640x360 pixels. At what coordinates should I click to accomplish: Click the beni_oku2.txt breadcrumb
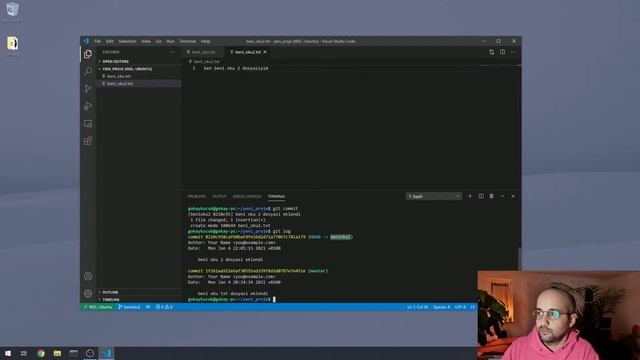coord(206,62)
